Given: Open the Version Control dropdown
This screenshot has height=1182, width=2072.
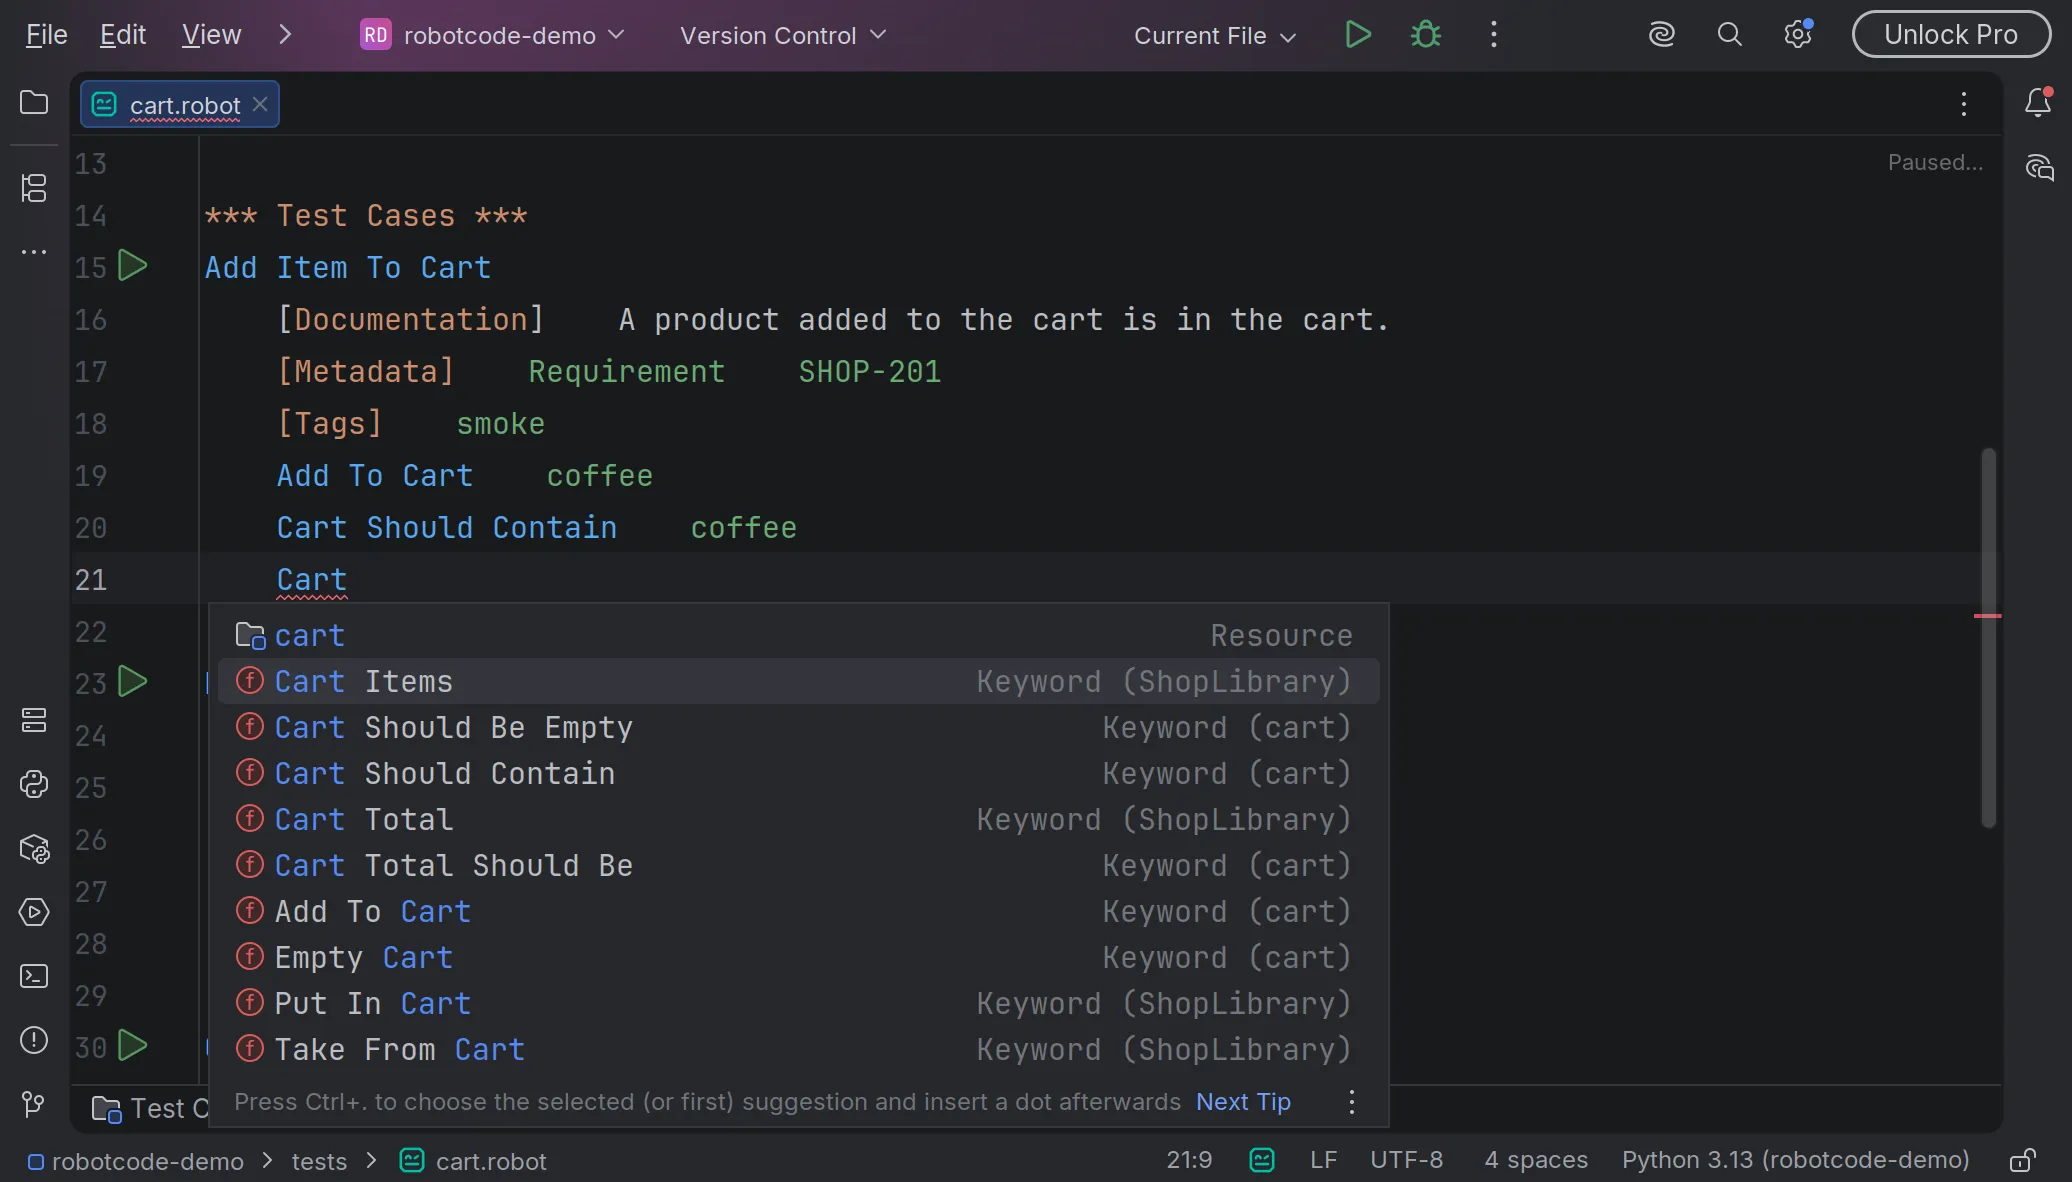Looking at the screenshot, I should tap(783, 35).
